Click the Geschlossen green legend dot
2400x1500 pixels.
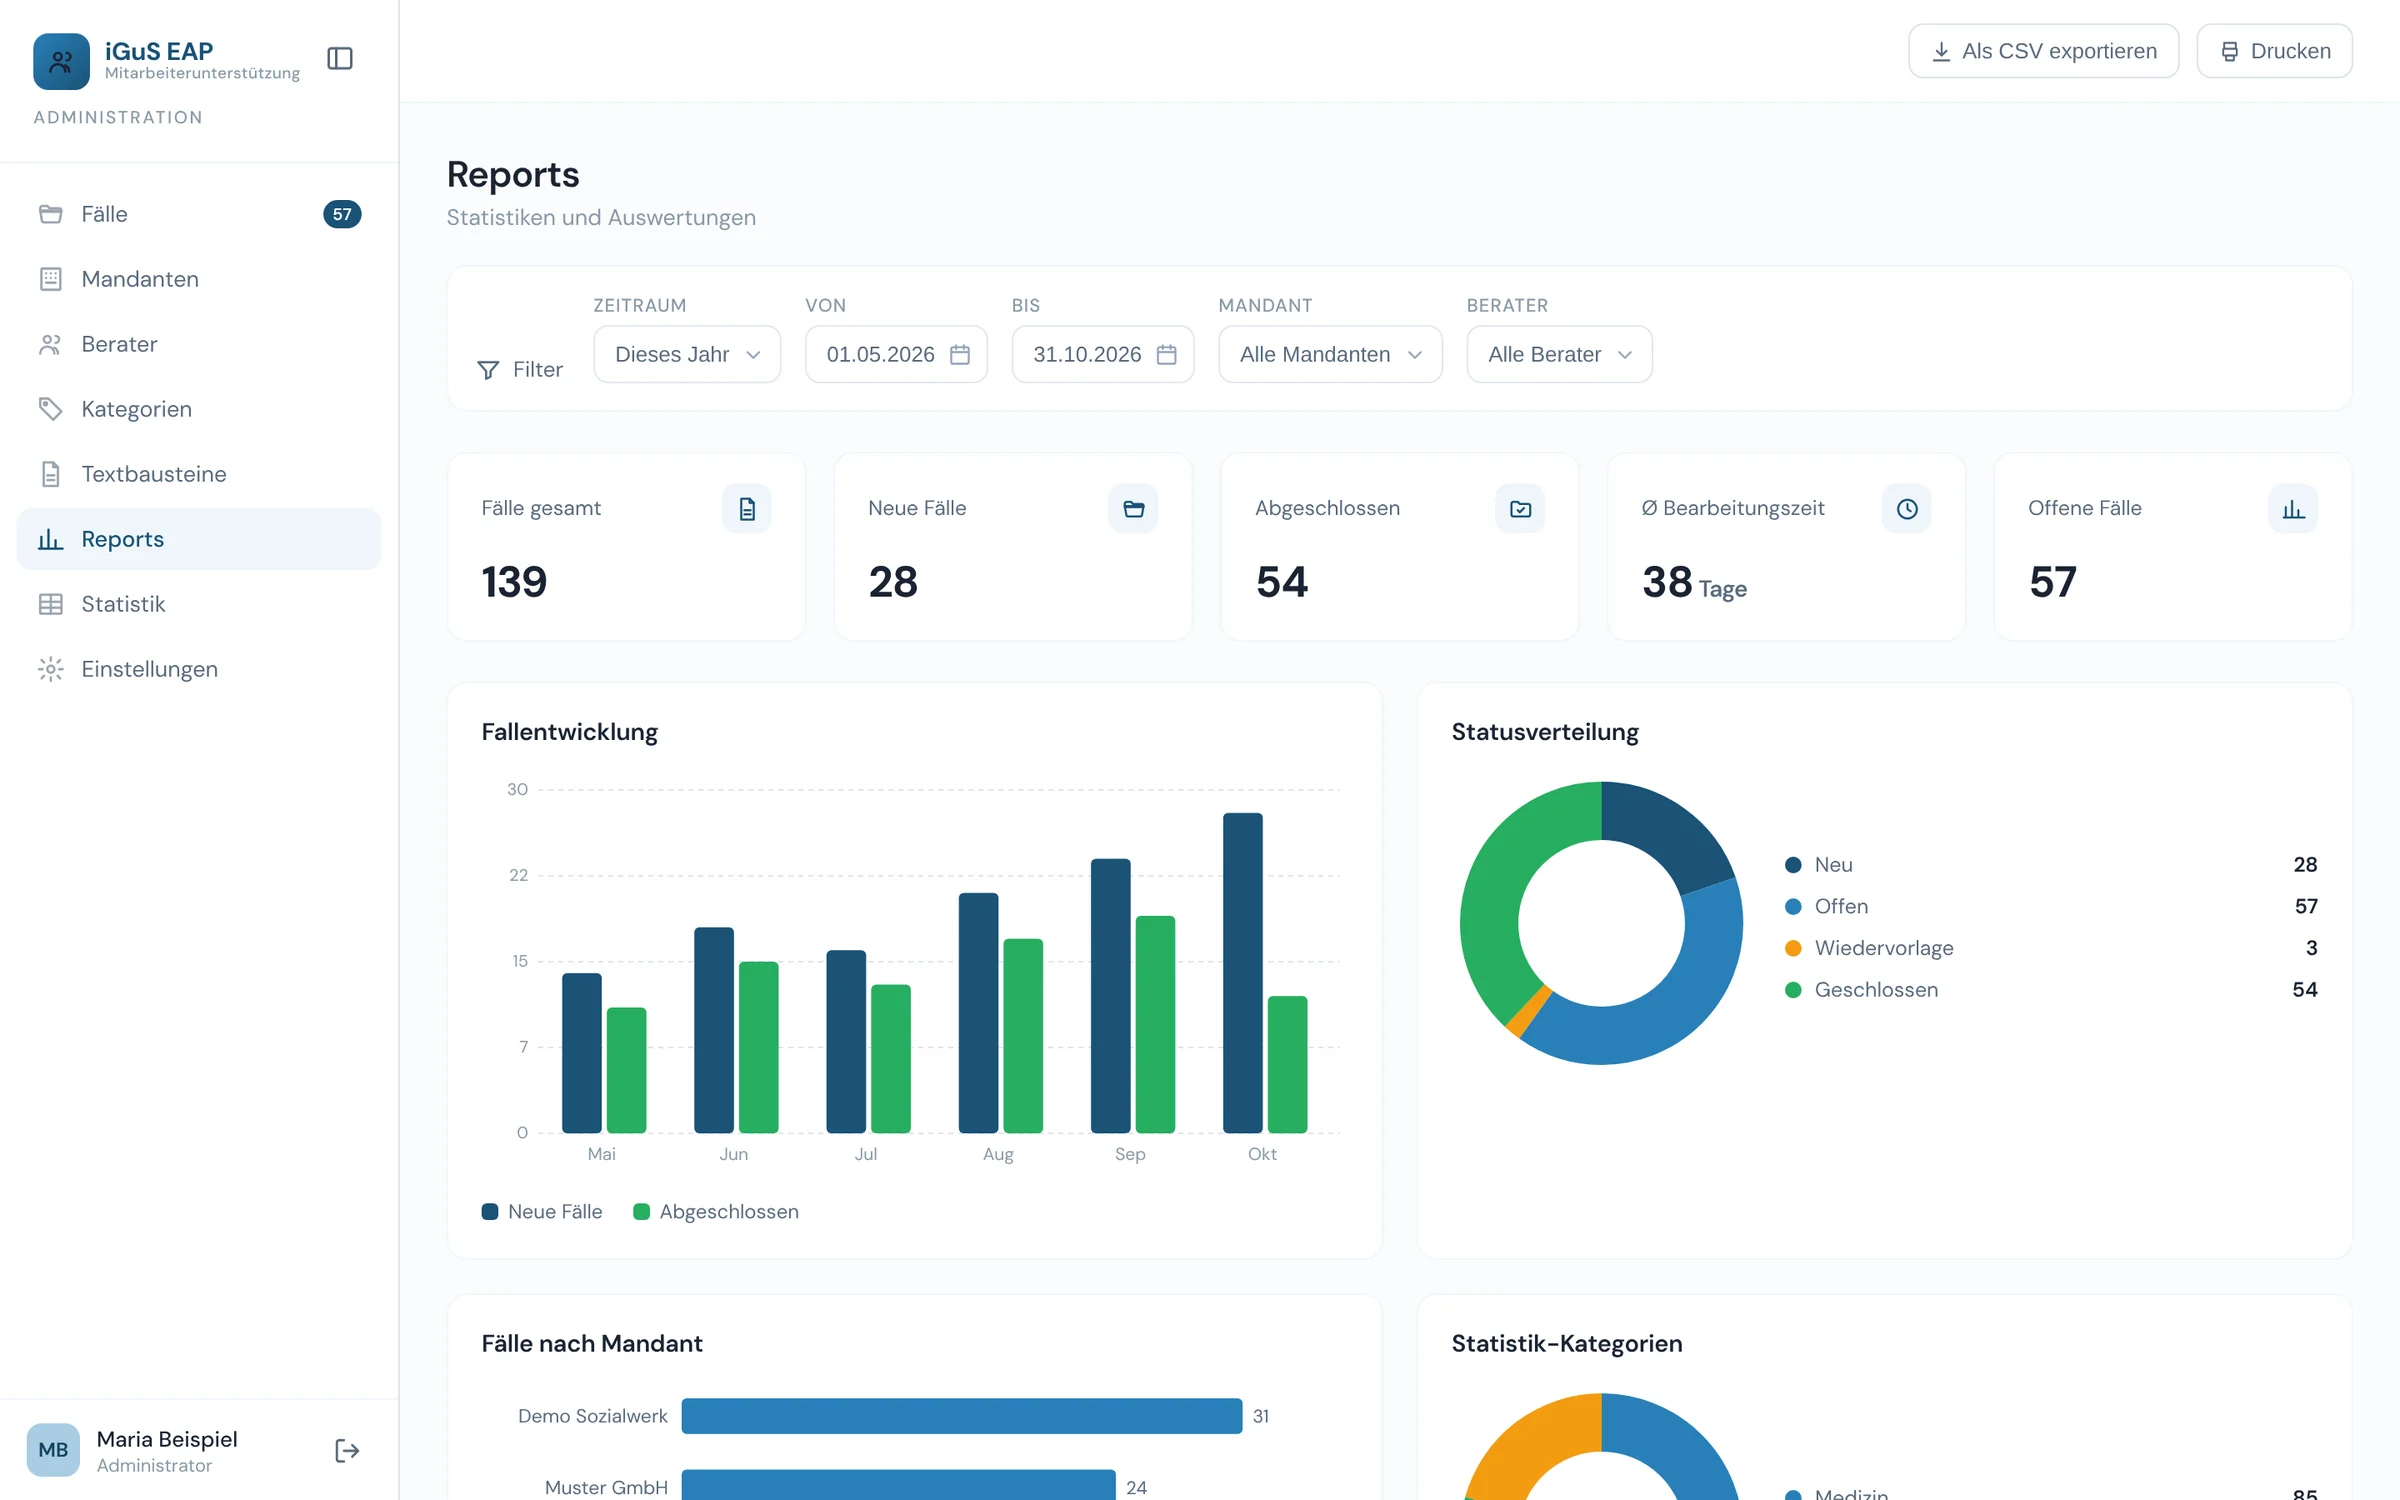click(1793, 990)
